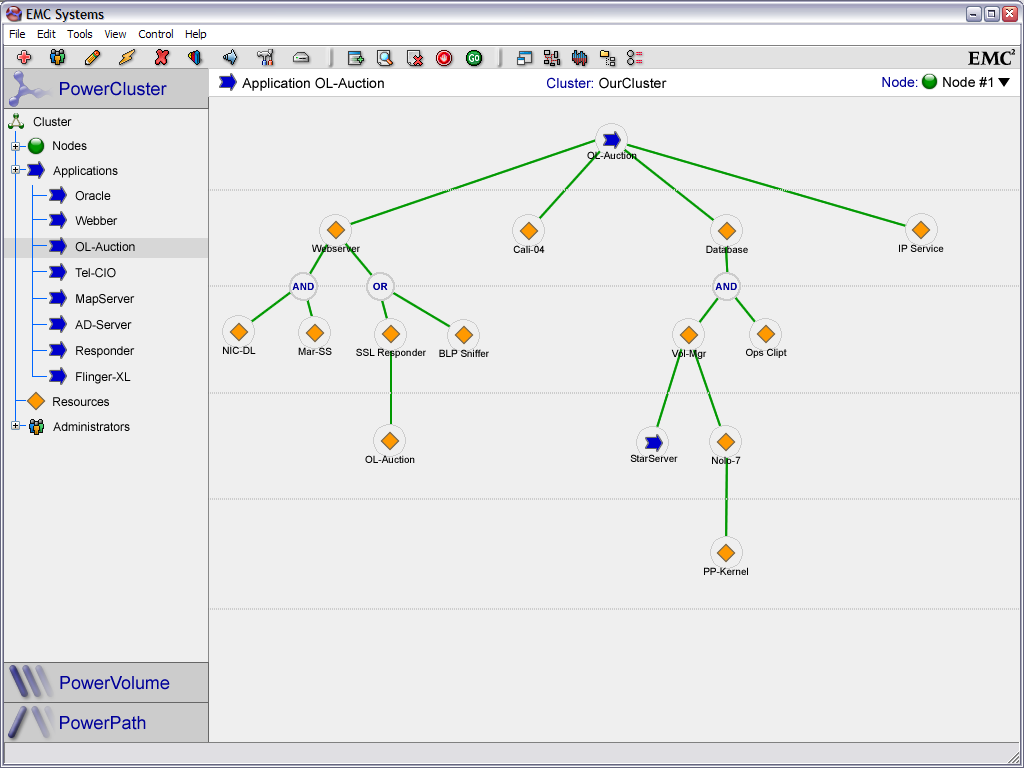Image resolution: width=1024 pixels, height=768 pixels.
Task: Expand the Administrators tree branch
Action: (16, 426)
